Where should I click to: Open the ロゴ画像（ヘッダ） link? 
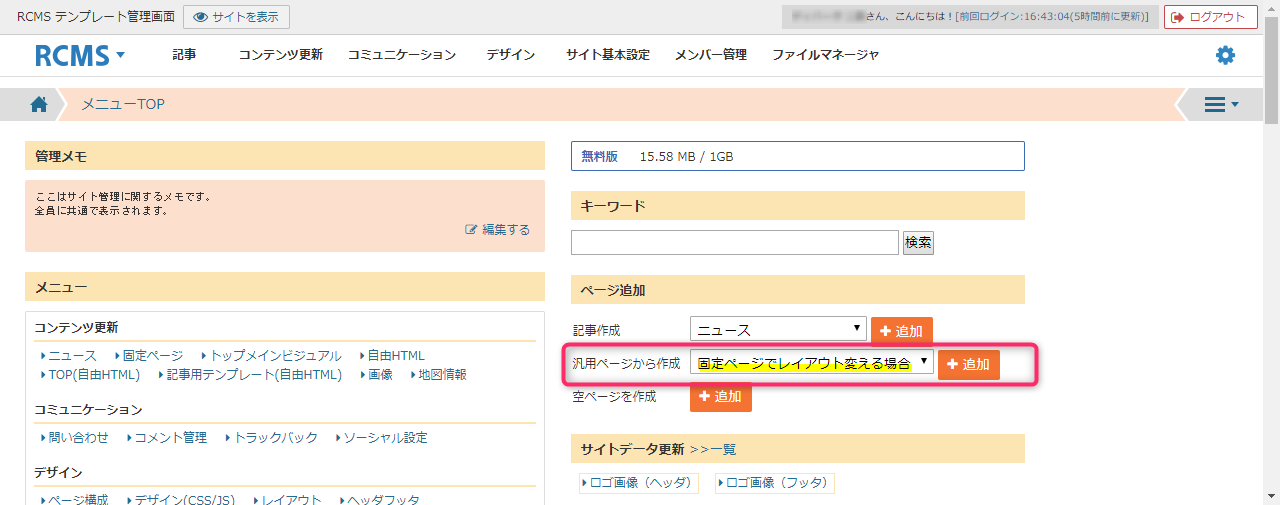coord(640,483)
